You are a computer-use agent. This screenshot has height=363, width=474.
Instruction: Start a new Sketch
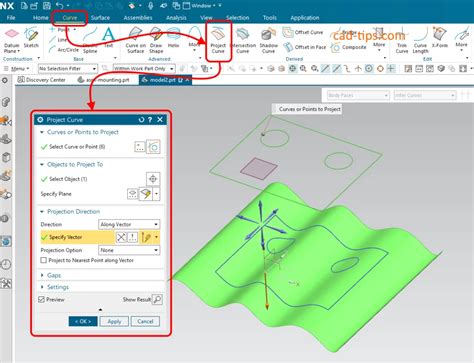click(31, 38)
